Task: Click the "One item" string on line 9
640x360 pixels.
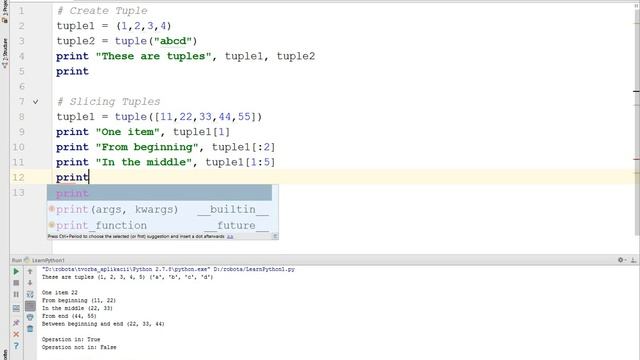Action: pyautogui.click(x=128, y=132)
